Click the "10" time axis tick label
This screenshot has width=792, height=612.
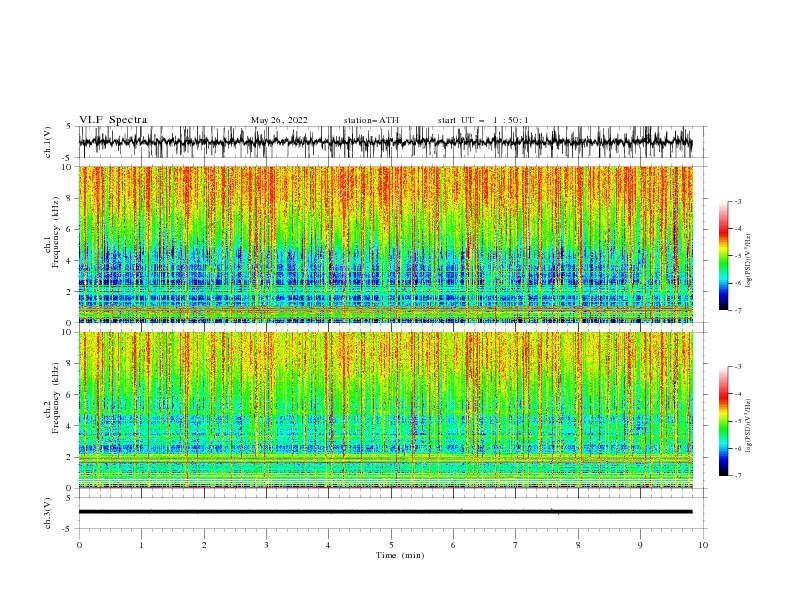[x=703, y=545]
